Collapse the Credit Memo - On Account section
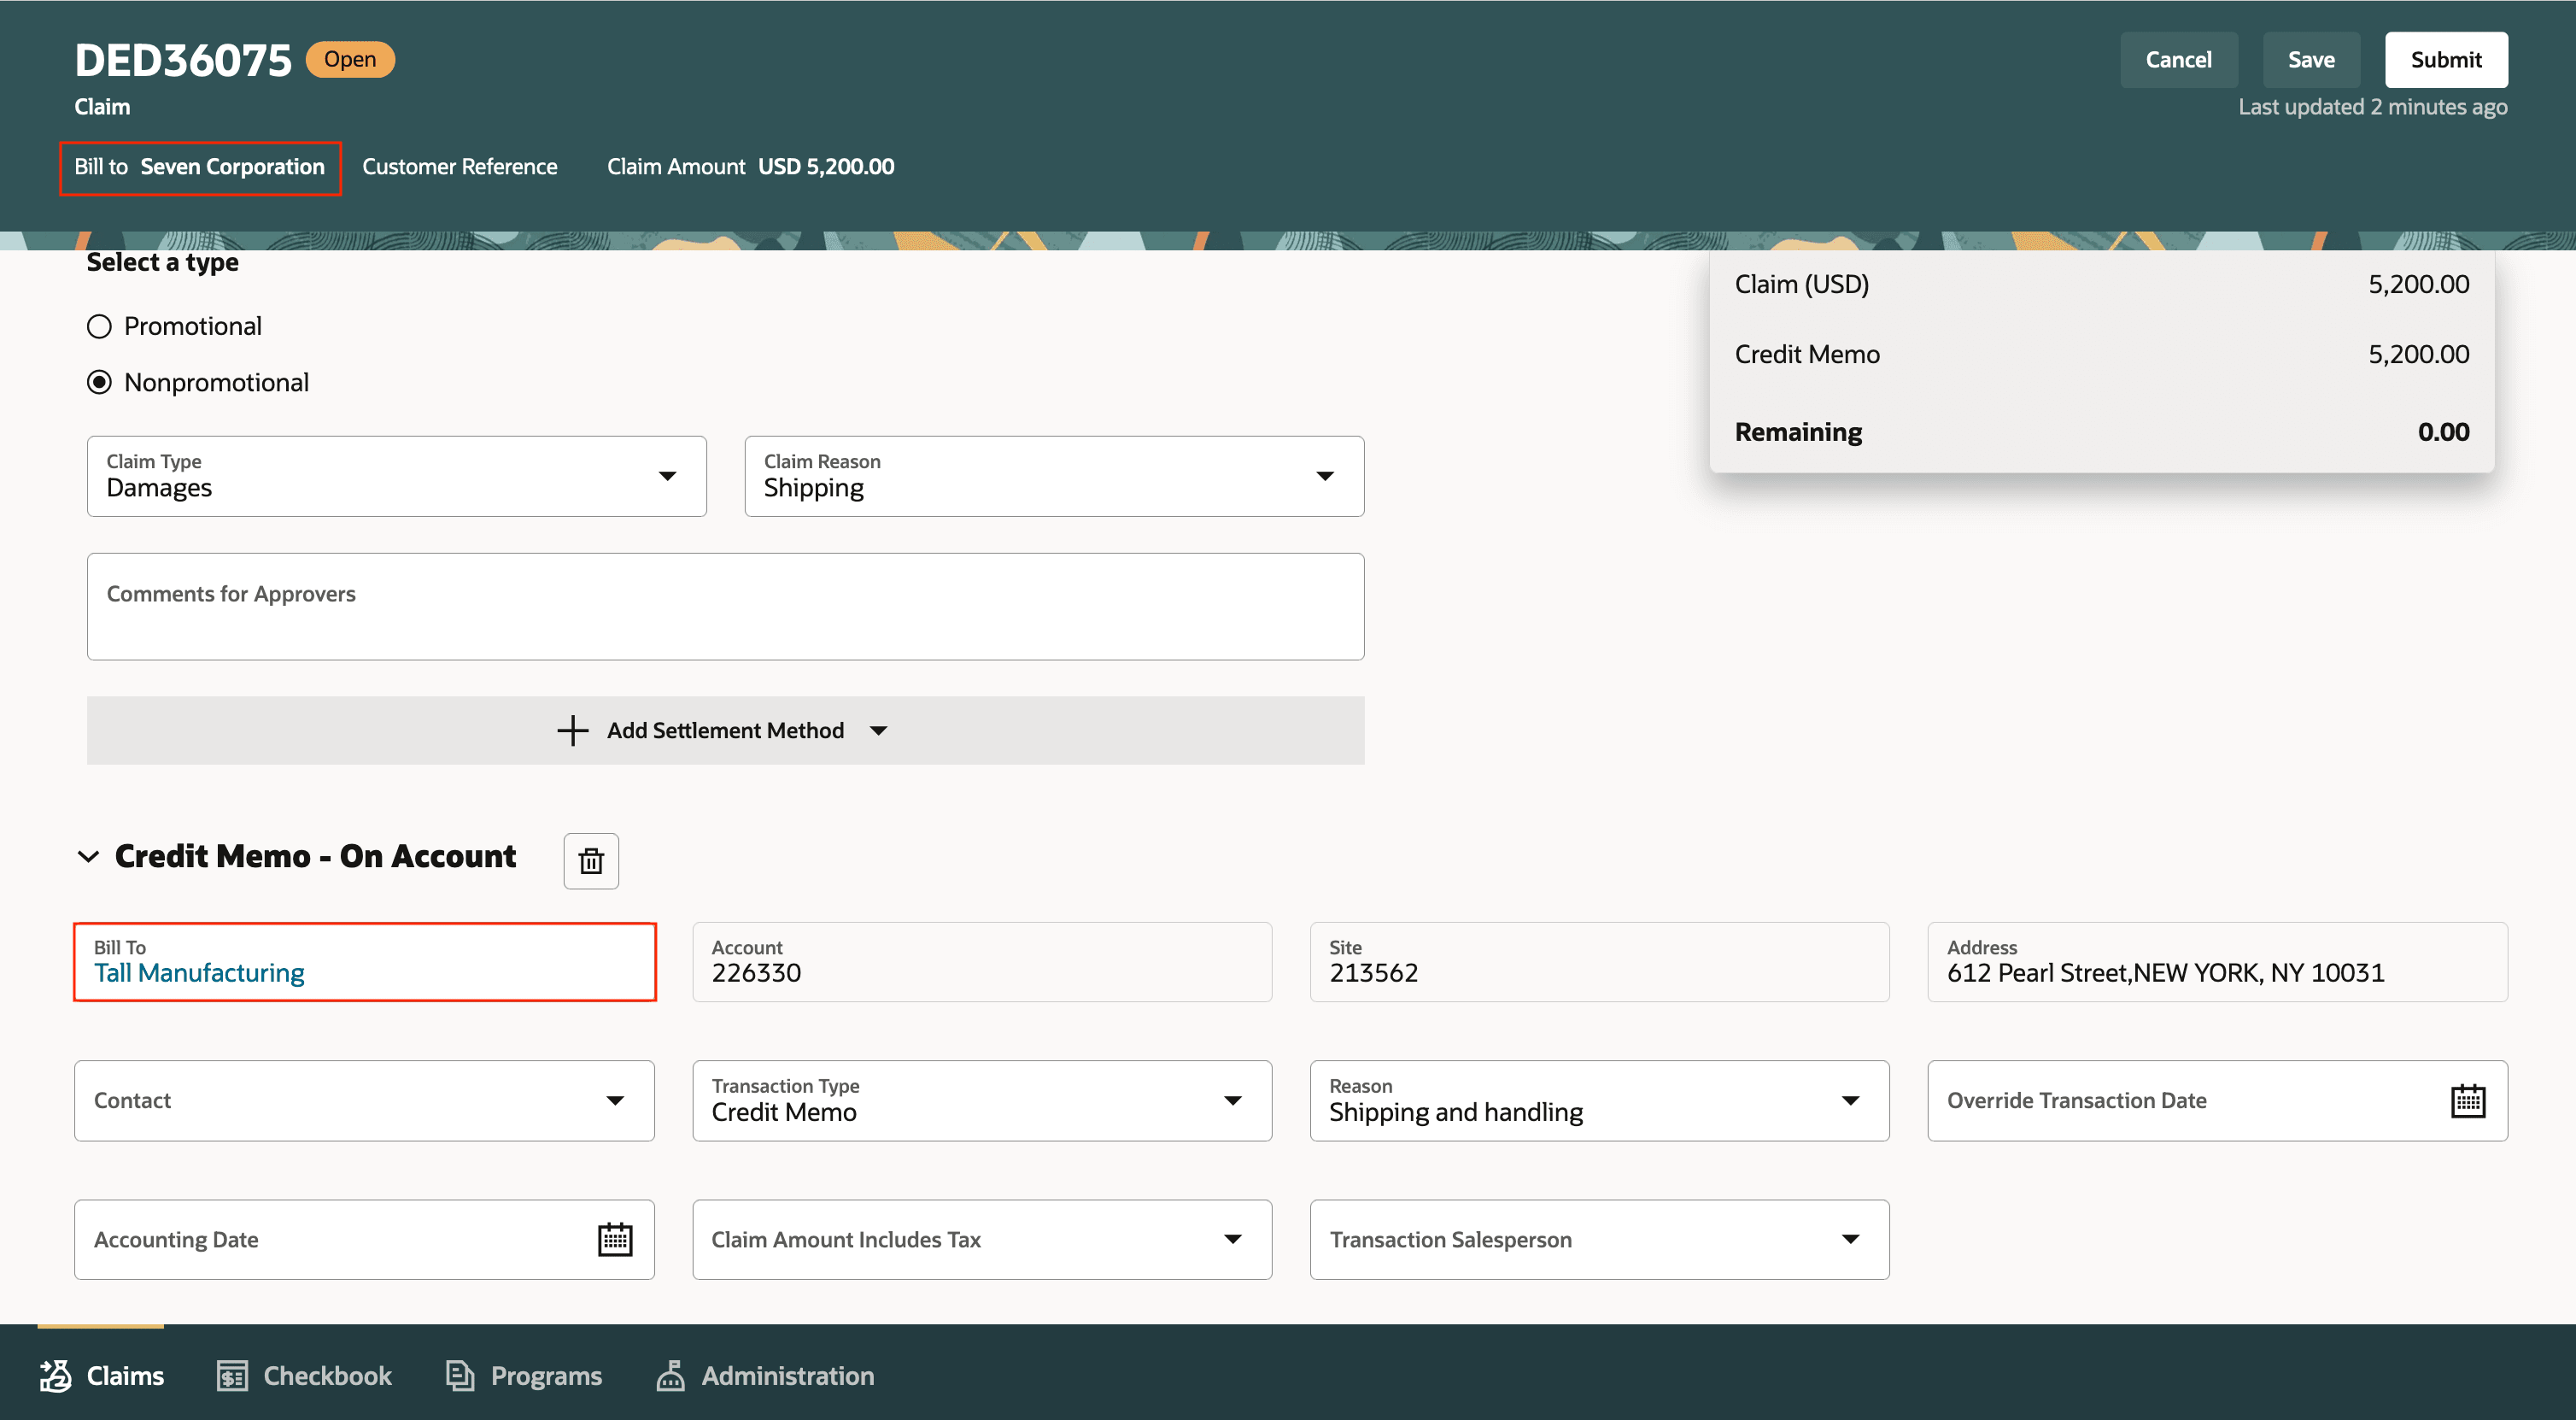 (x=88, y=856)
